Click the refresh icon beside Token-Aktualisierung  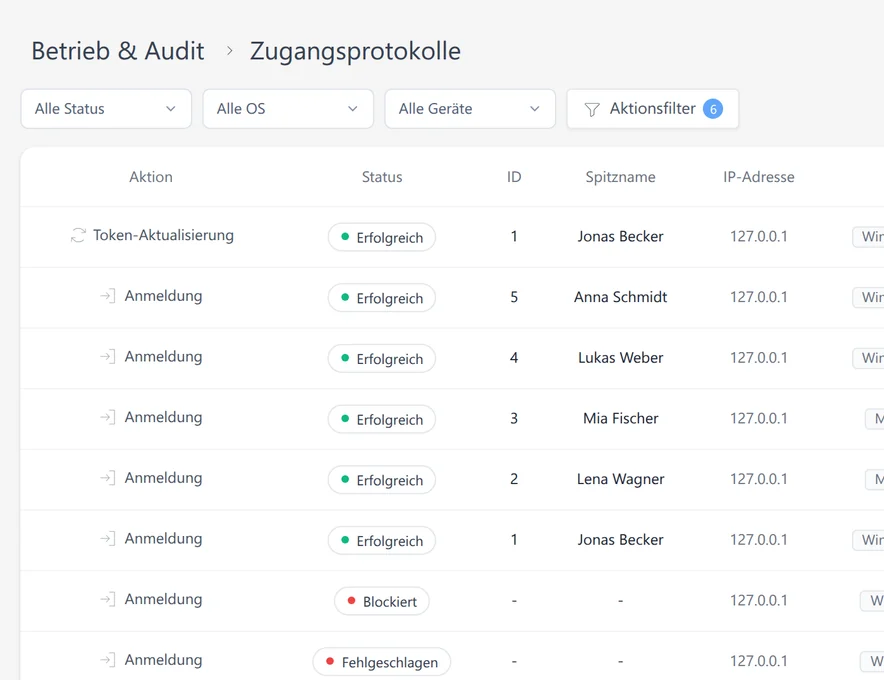[78, 235]
